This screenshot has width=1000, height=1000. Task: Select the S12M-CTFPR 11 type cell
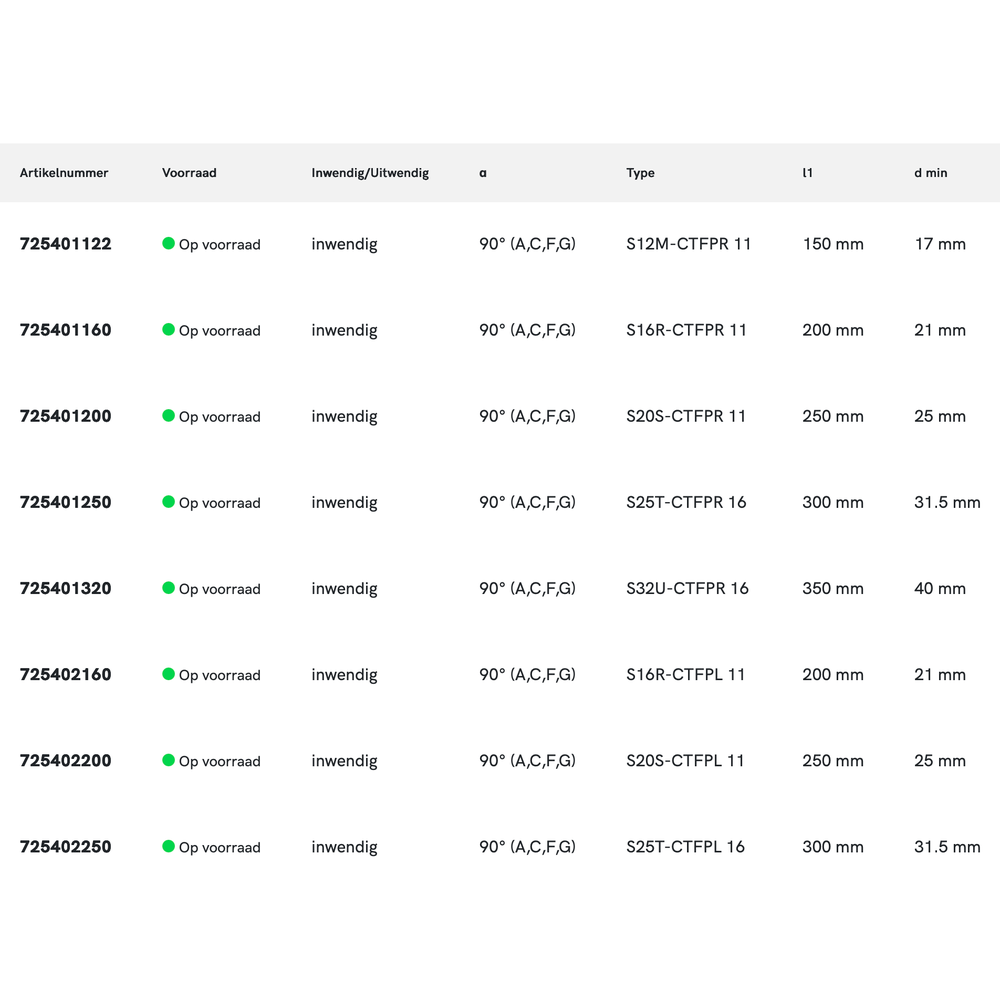[688, 244]
